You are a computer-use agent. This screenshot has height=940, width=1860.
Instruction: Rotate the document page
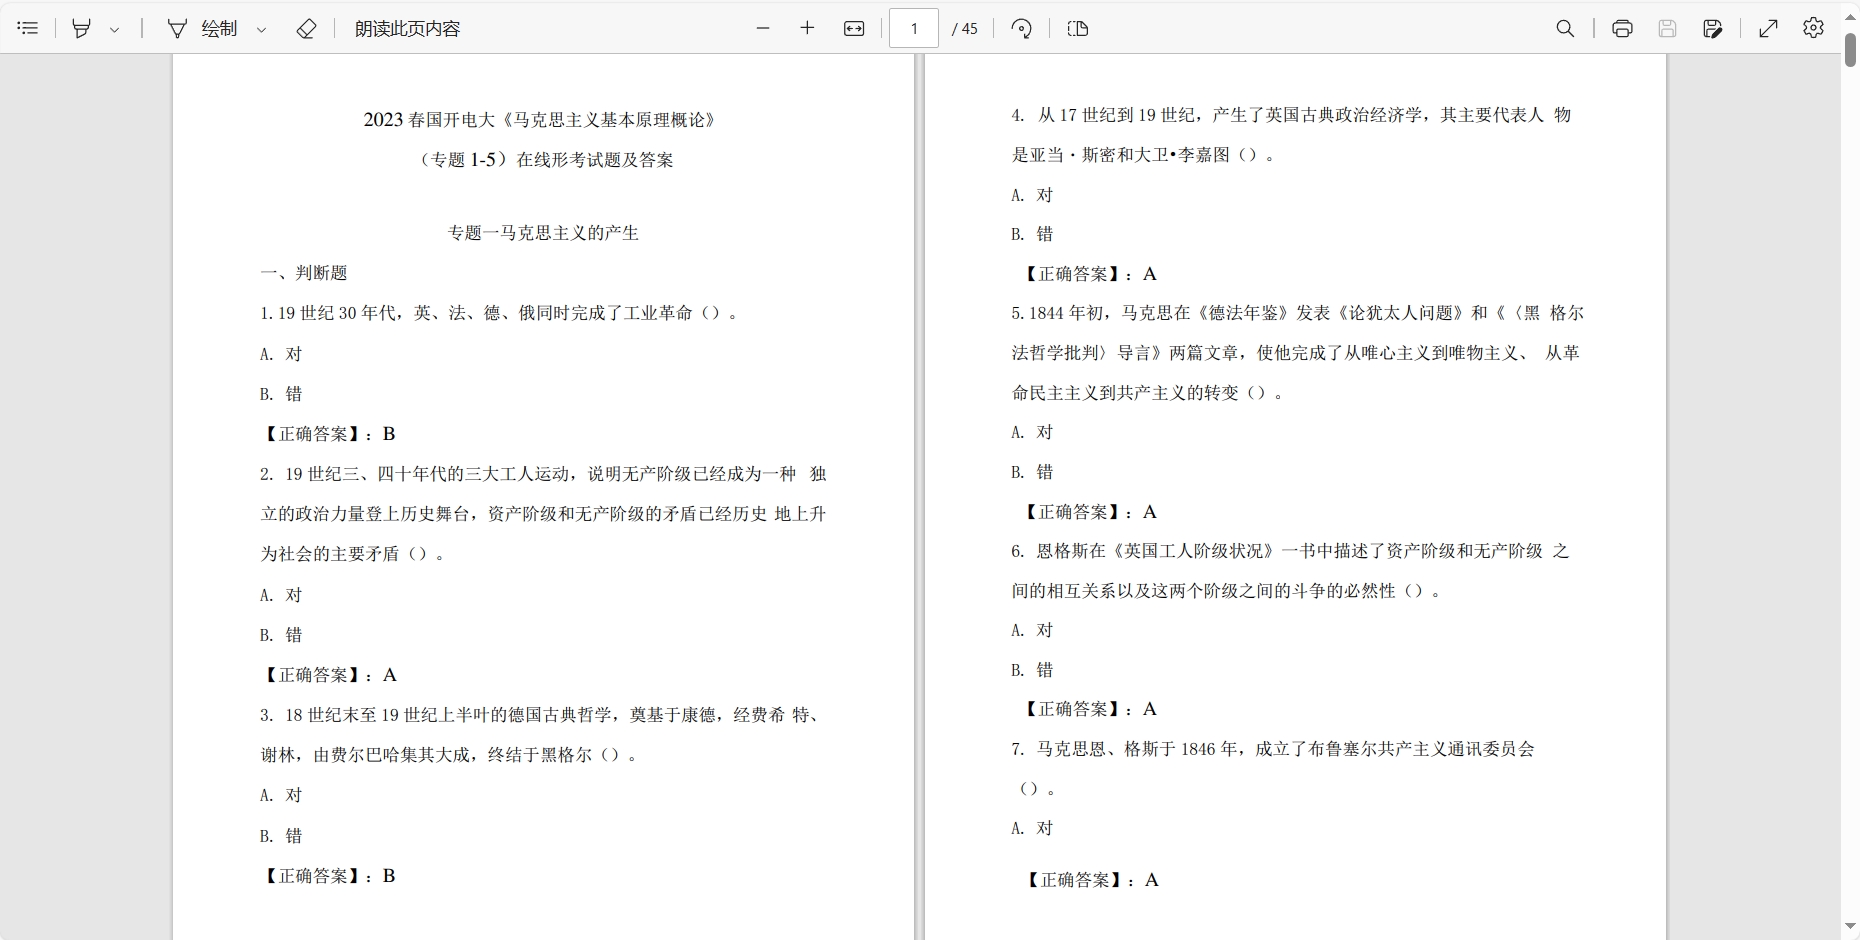(1021, 28)
